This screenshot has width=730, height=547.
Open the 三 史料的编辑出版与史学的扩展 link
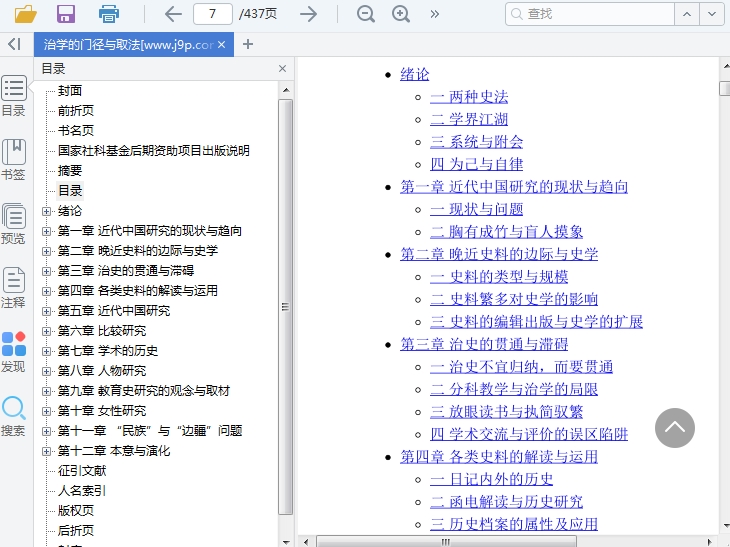(x=536, y=321)
